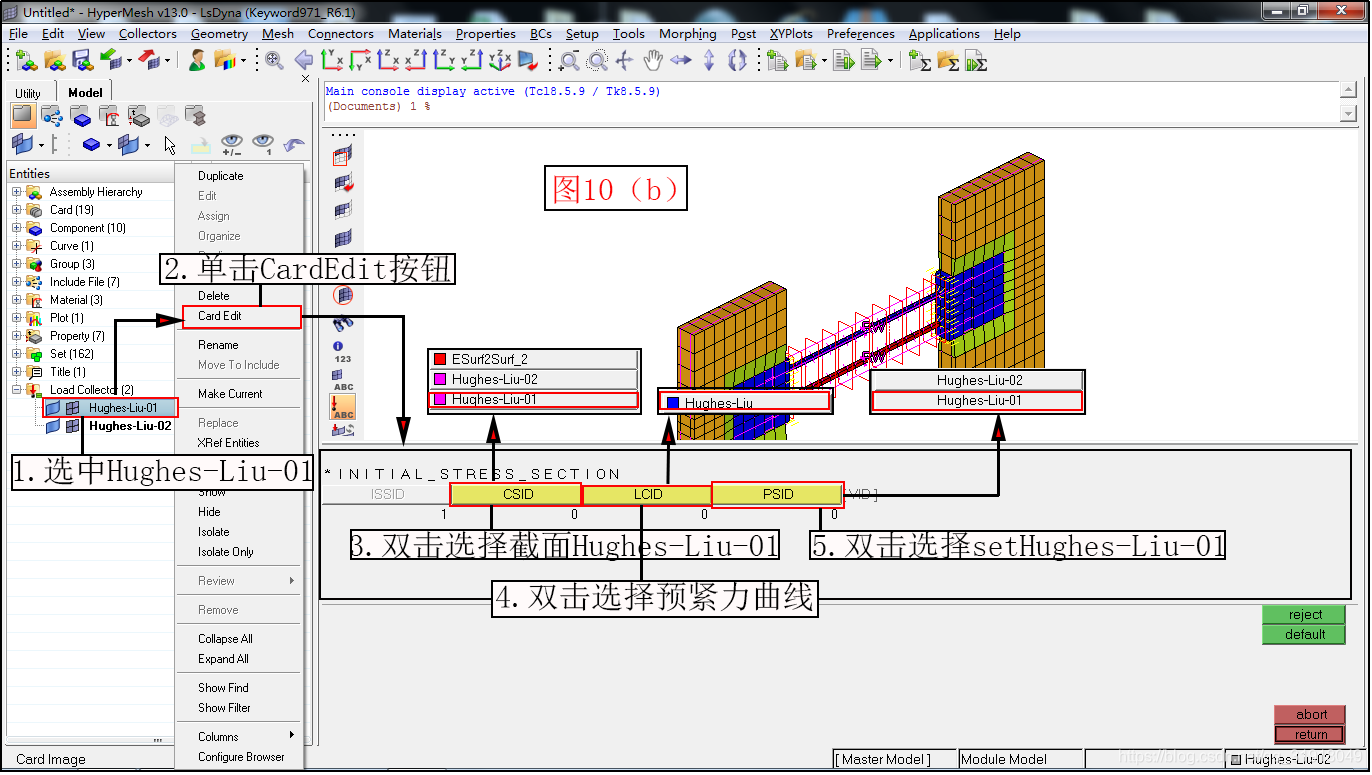Viewport: 1372px width, 775px height.
Task: Expand the Card (19) tree node
Action: [x=16, y=210]
